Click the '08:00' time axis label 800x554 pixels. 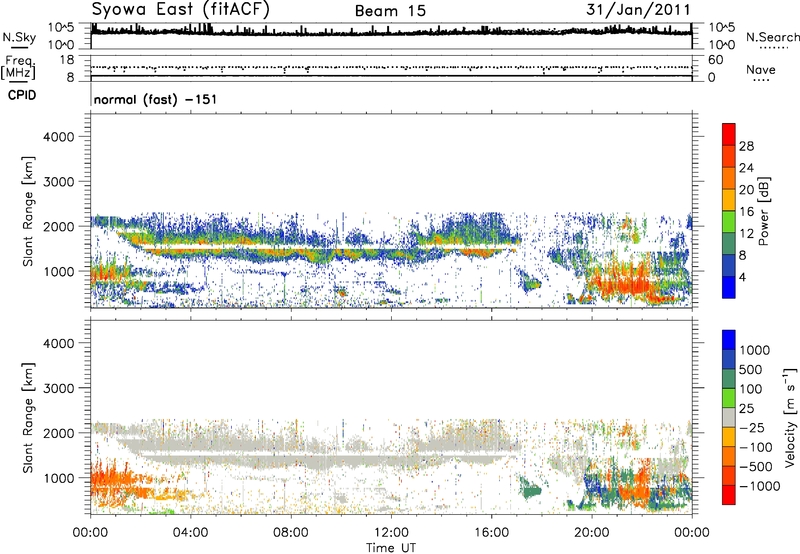[291, 533]
